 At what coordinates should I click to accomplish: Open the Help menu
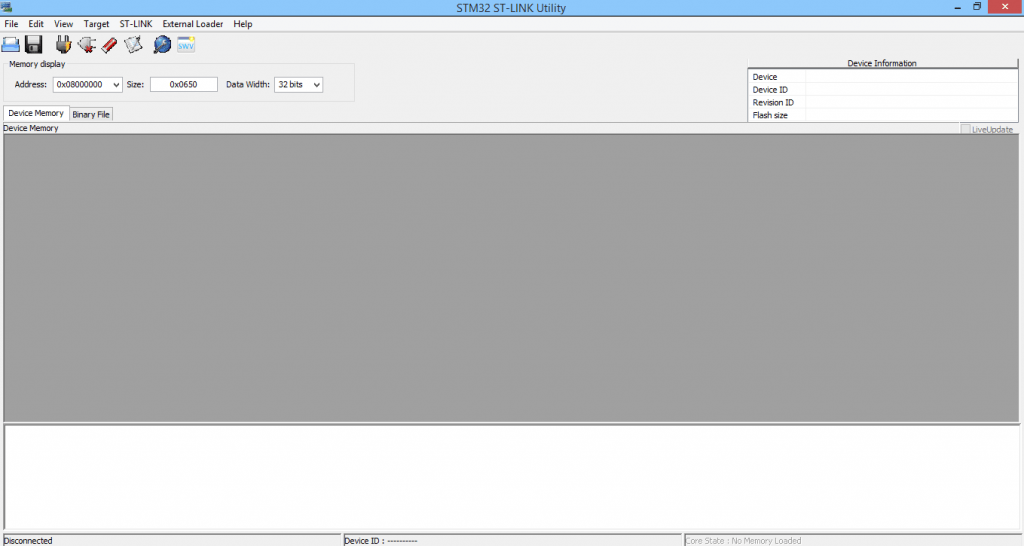coord(242,24)
